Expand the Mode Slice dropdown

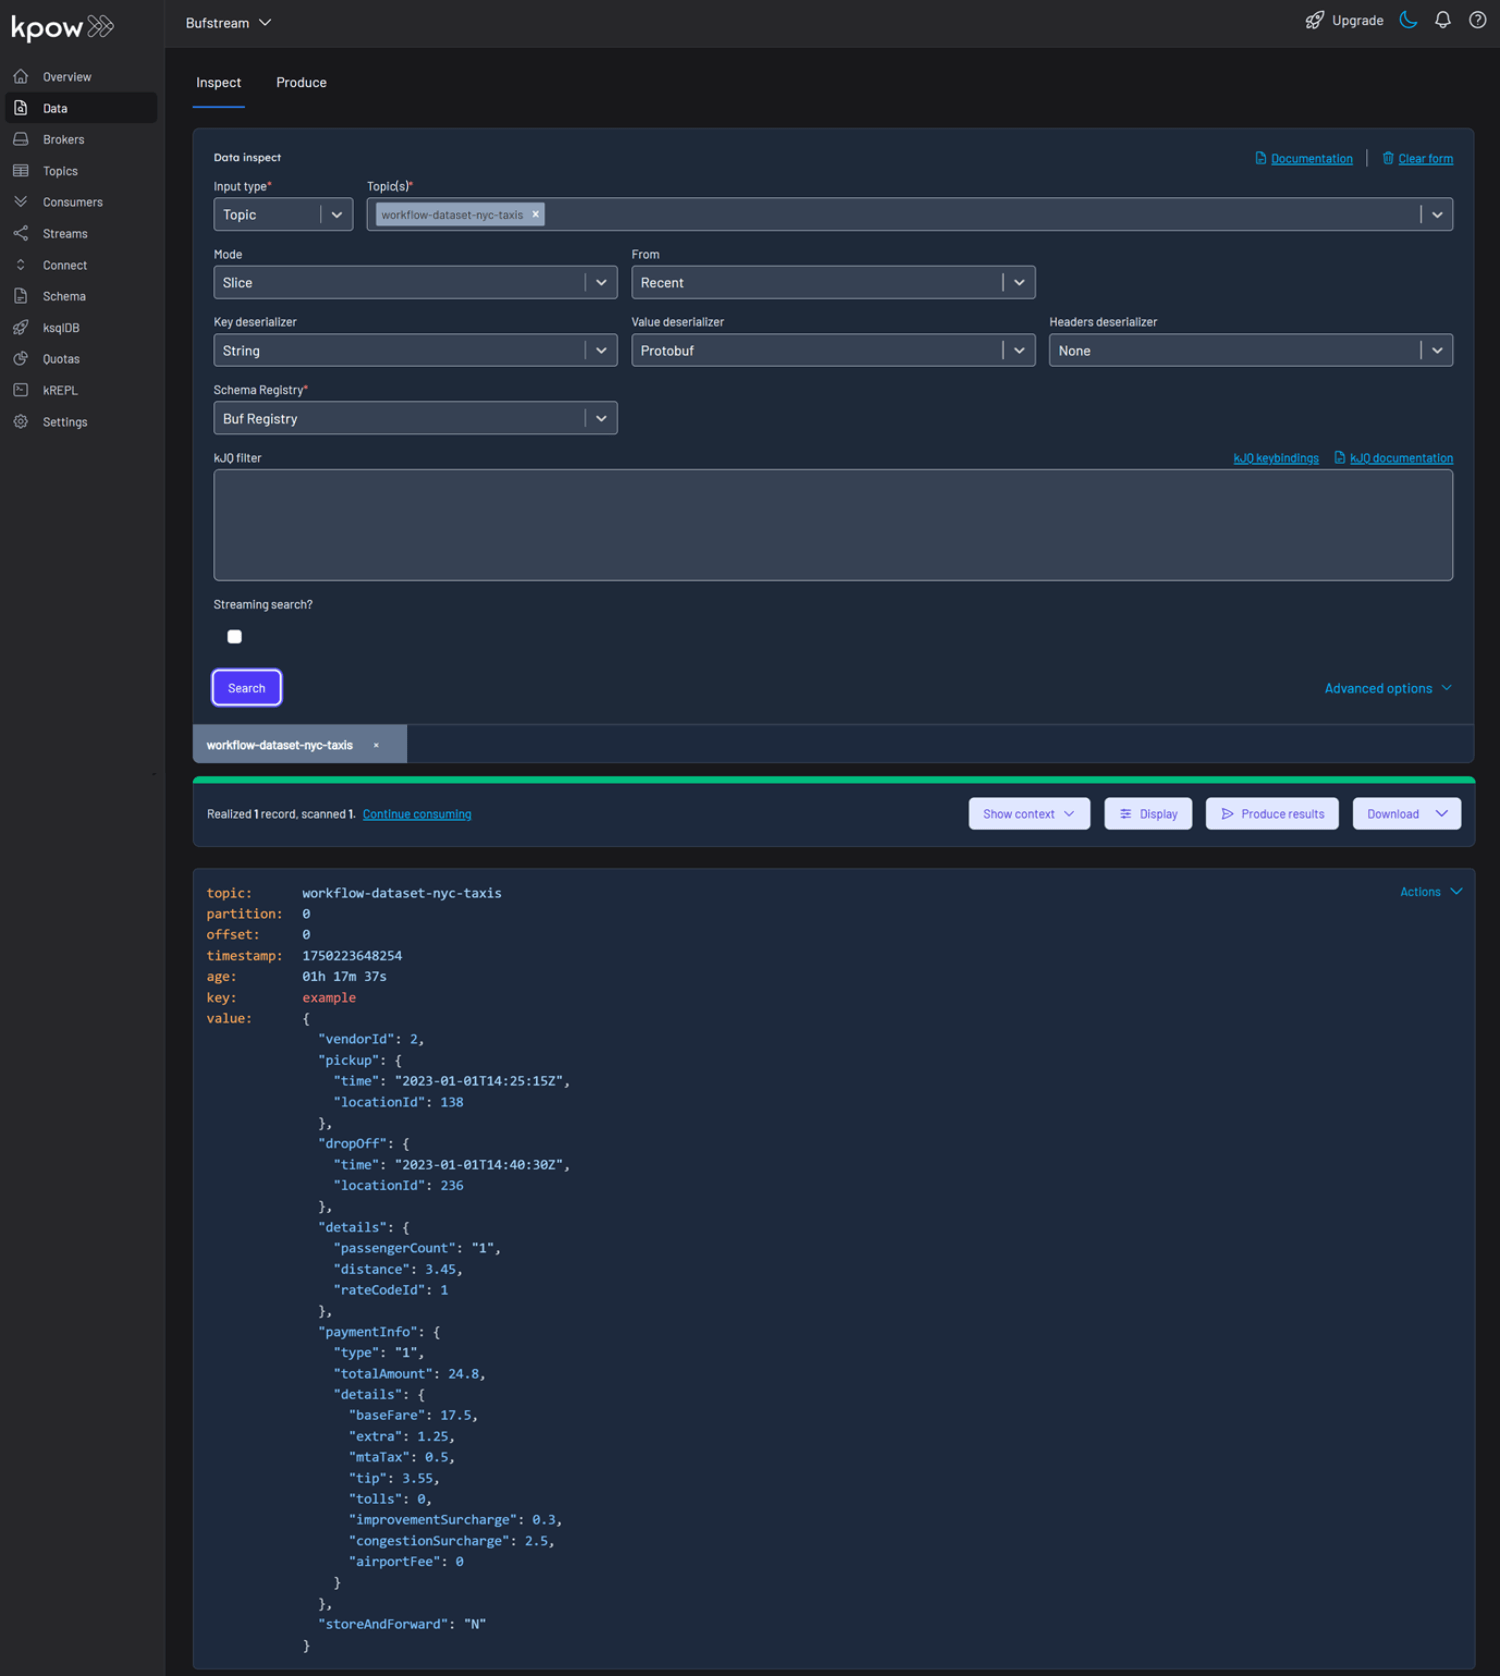[414, 283]
